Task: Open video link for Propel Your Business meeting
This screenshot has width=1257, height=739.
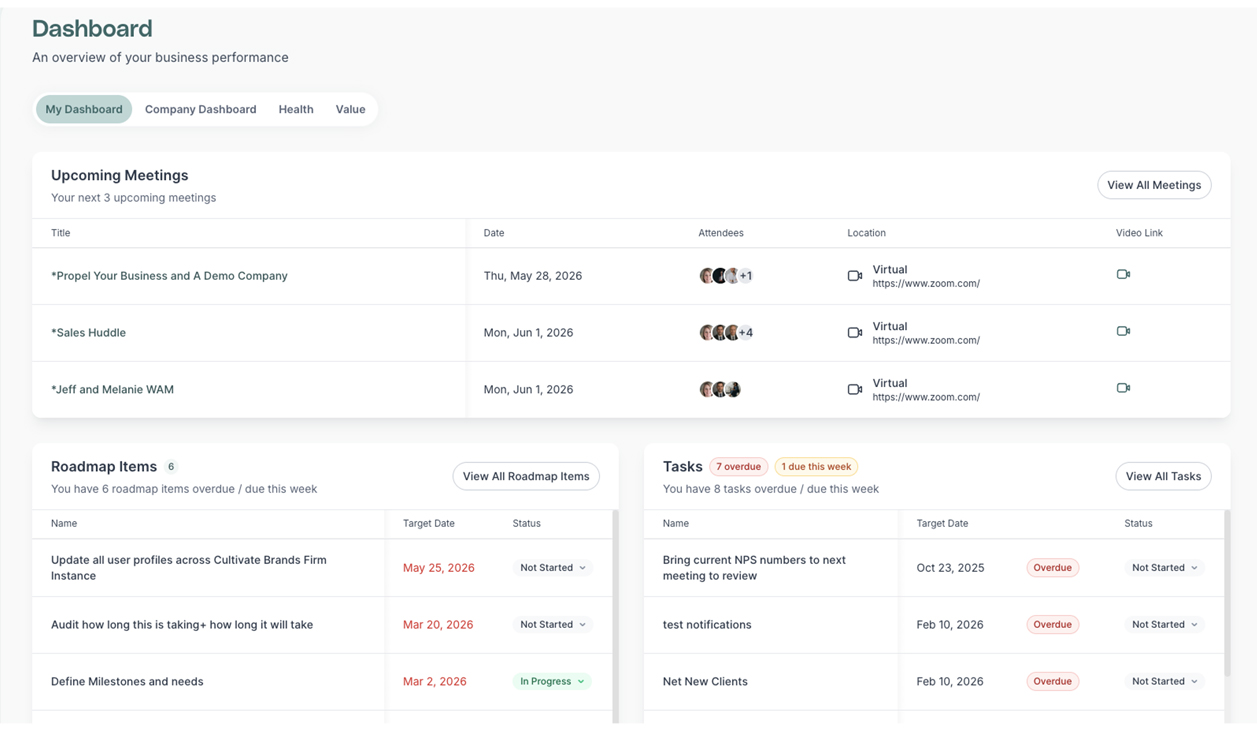Action: 1123,274
